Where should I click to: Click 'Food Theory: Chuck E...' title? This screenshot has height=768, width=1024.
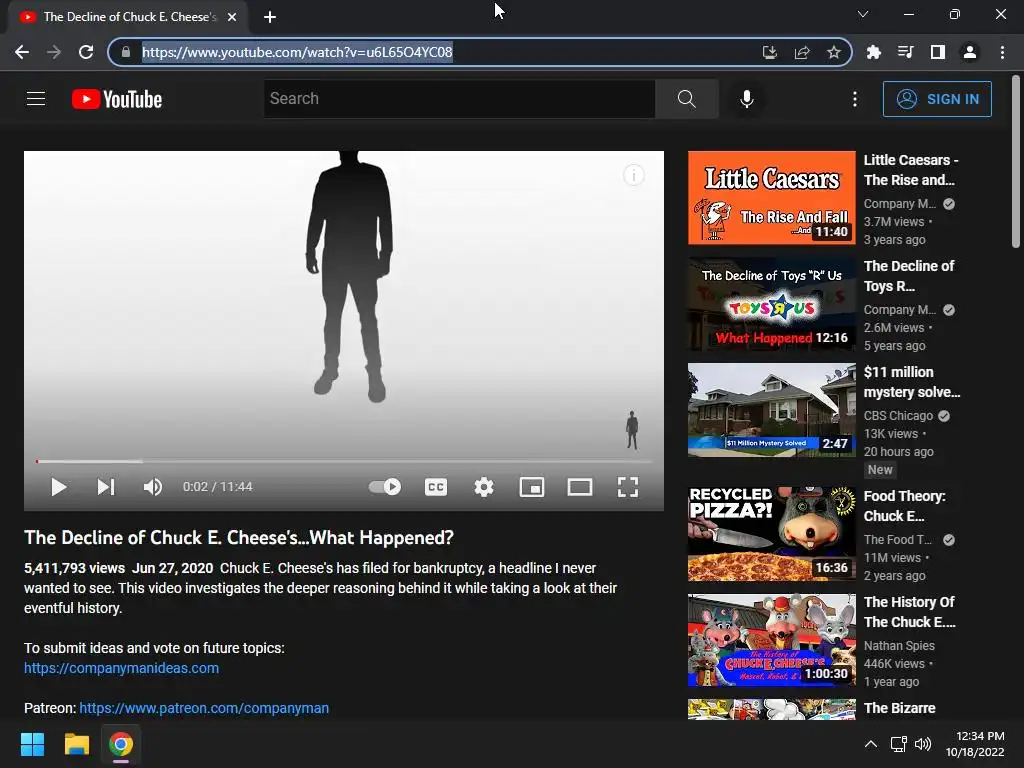tap(904, 505)
